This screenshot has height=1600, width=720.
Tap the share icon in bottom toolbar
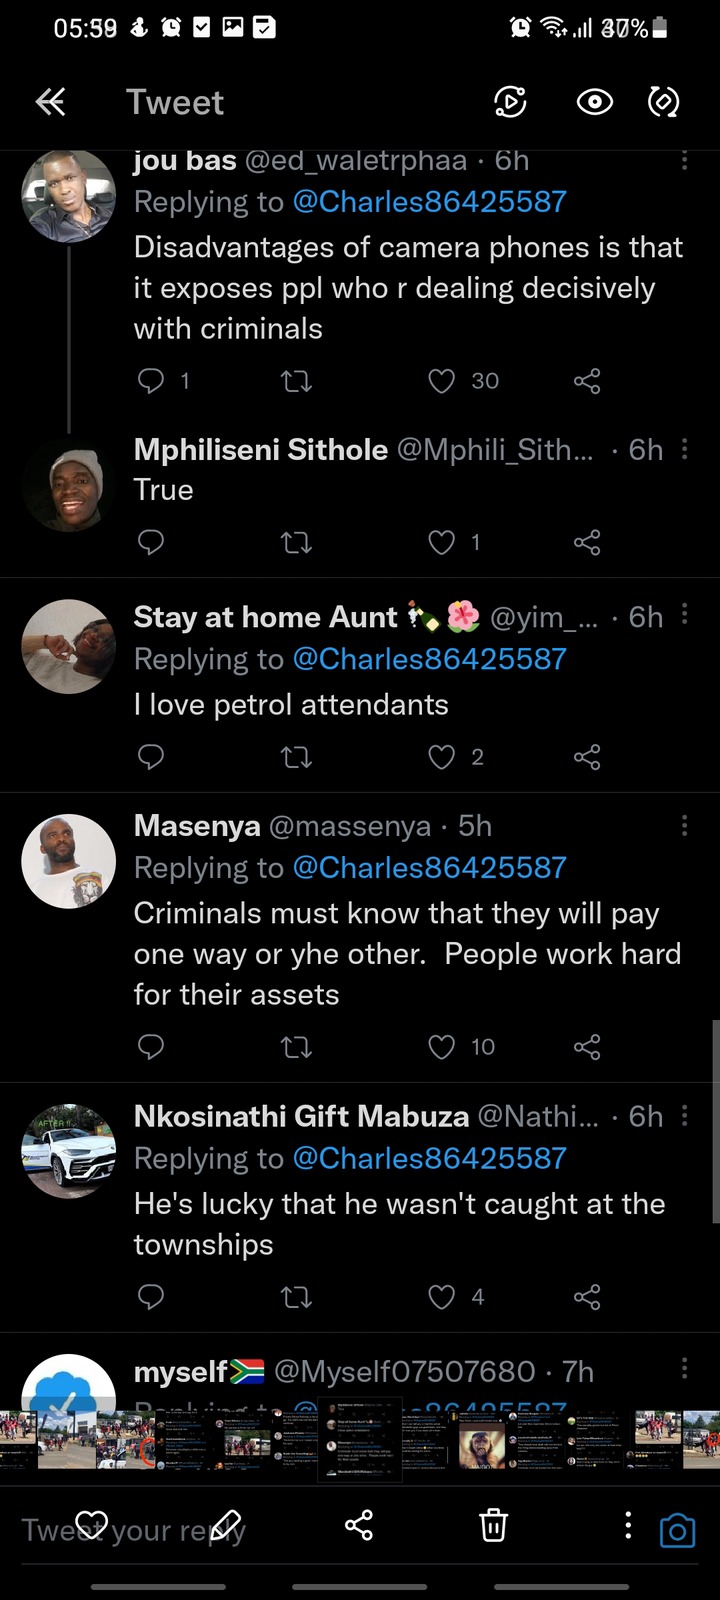(359, 1525)
